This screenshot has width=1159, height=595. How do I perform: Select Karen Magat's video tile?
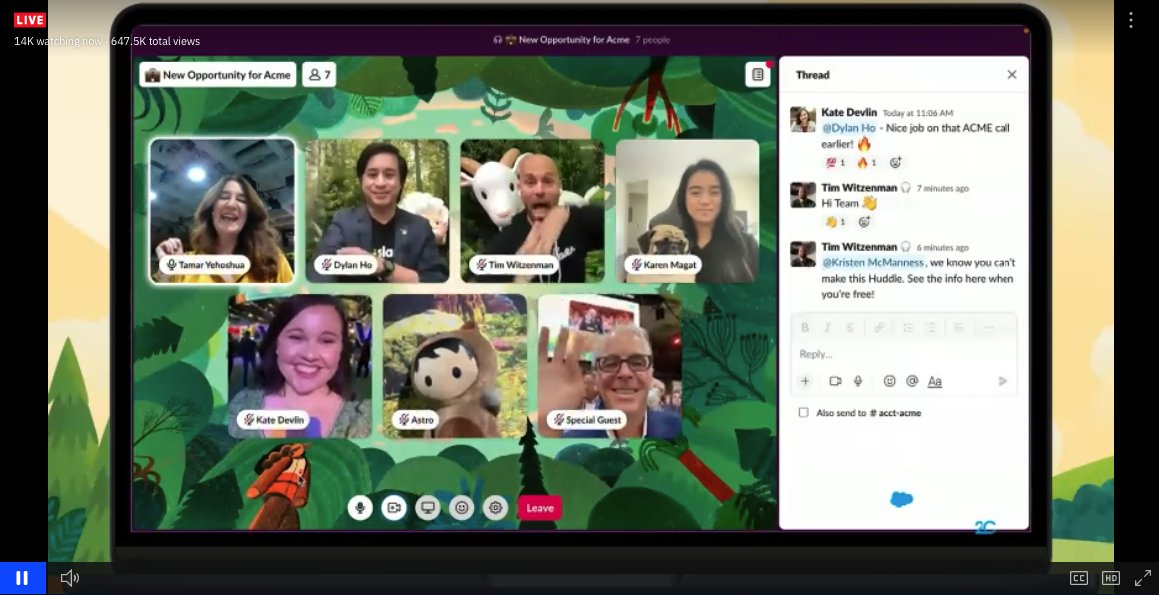pyautogui.click(x=687, y=211)
